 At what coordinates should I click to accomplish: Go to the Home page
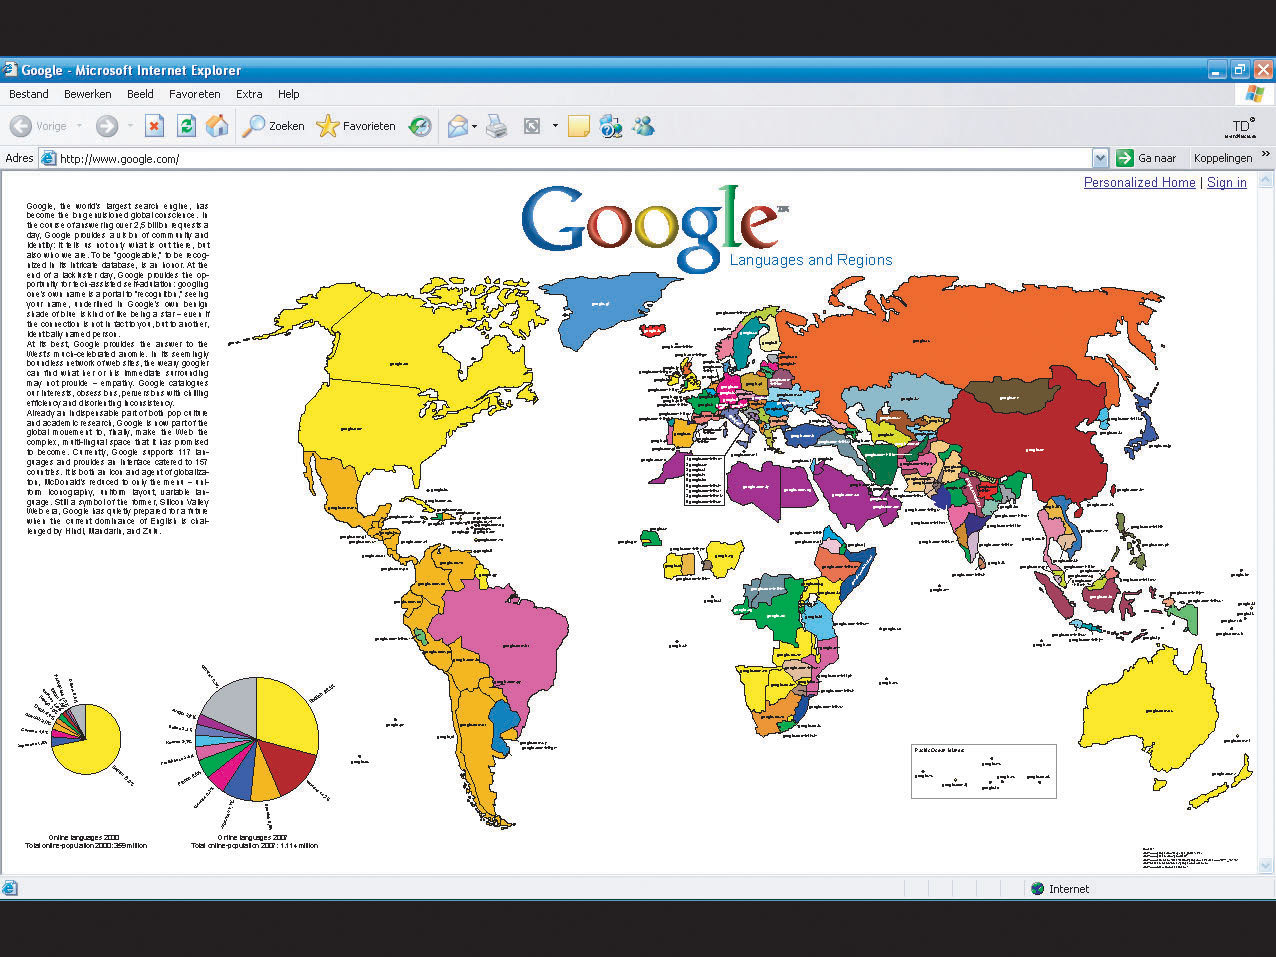(x=216, y=126)
